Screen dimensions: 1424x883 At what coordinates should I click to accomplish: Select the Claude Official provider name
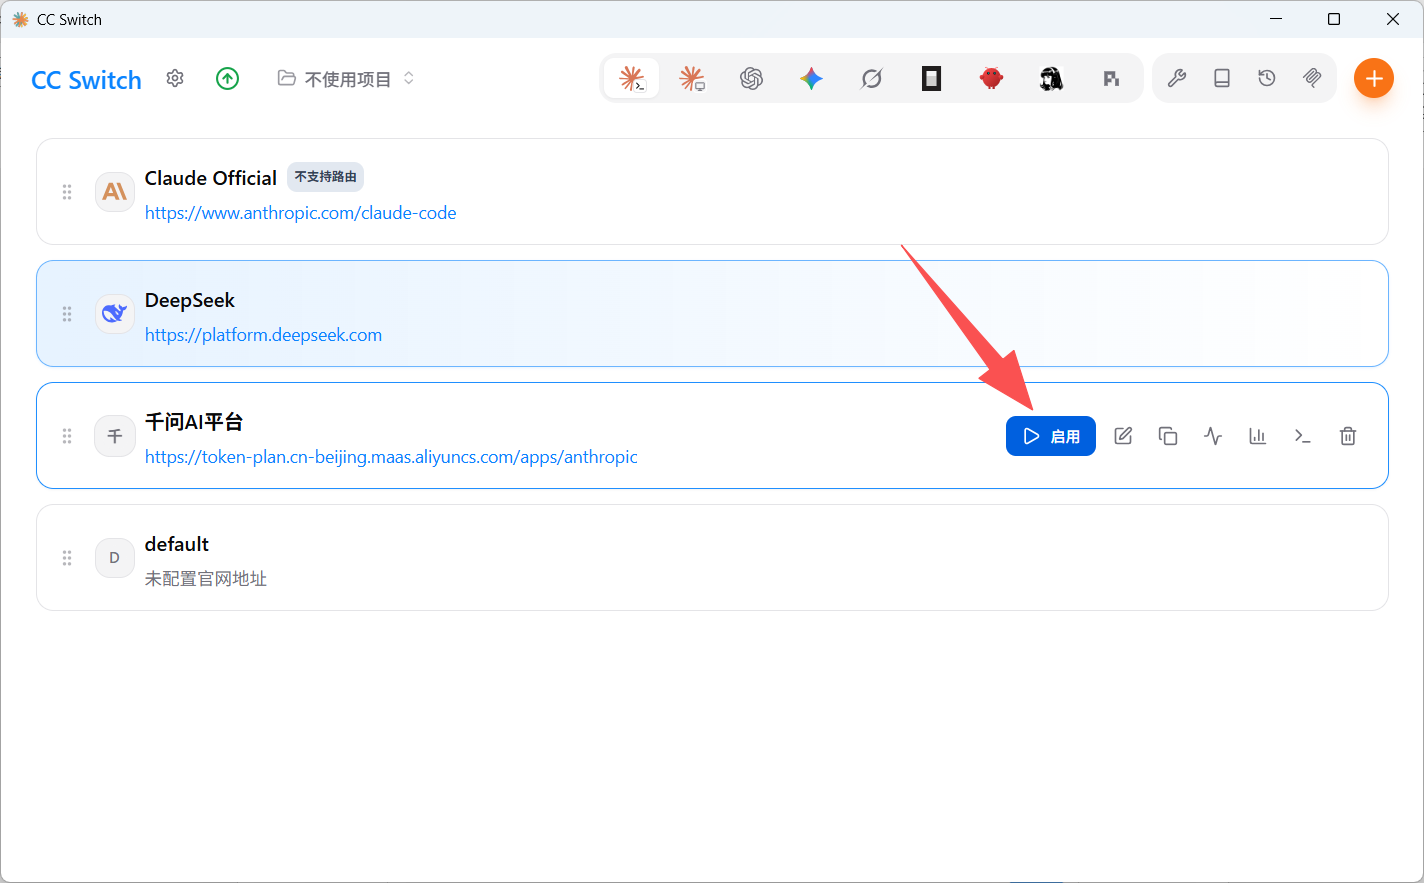[x=211, y=178]
